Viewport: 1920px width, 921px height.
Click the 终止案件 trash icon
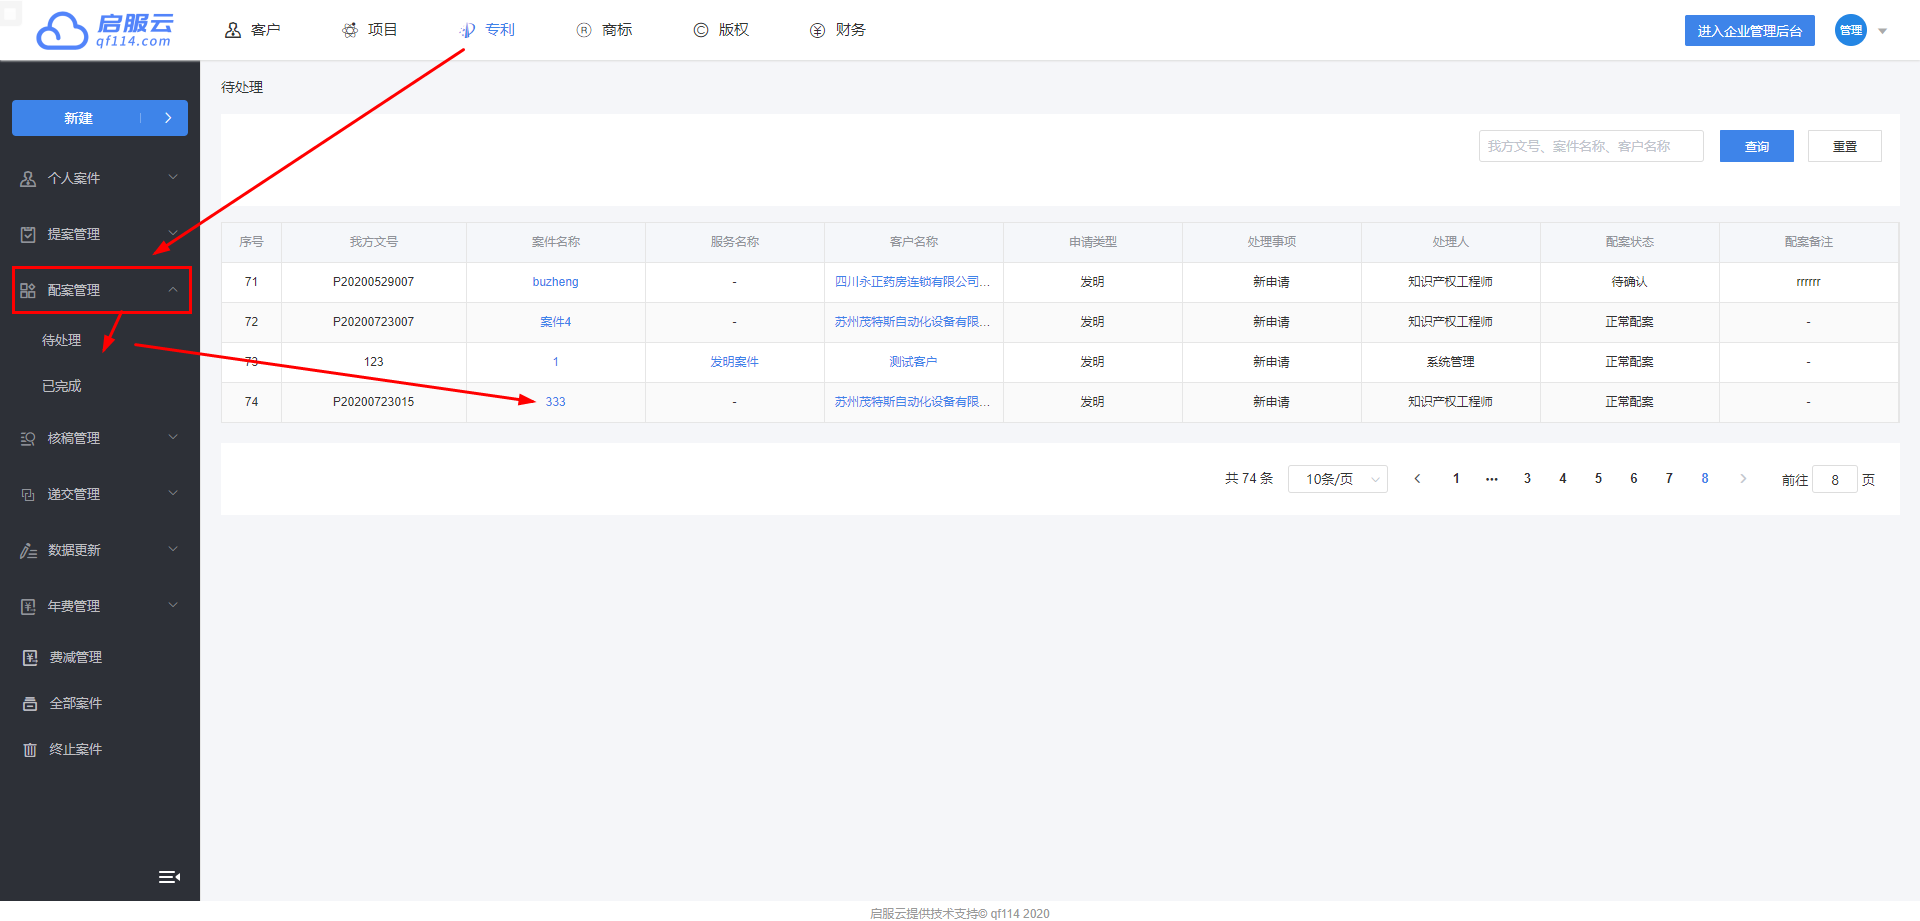(x=30, y=749)
